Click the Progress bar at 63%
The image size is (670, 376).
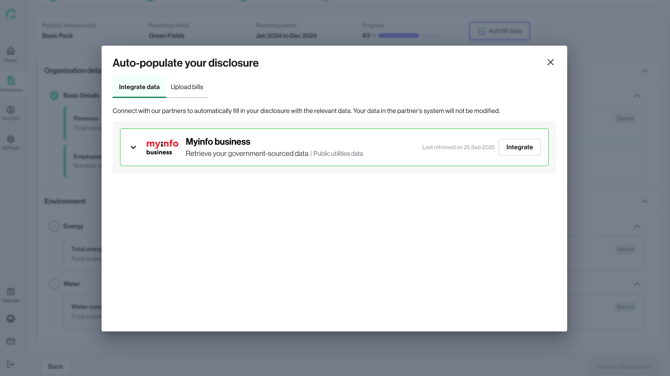coord(410,35)
